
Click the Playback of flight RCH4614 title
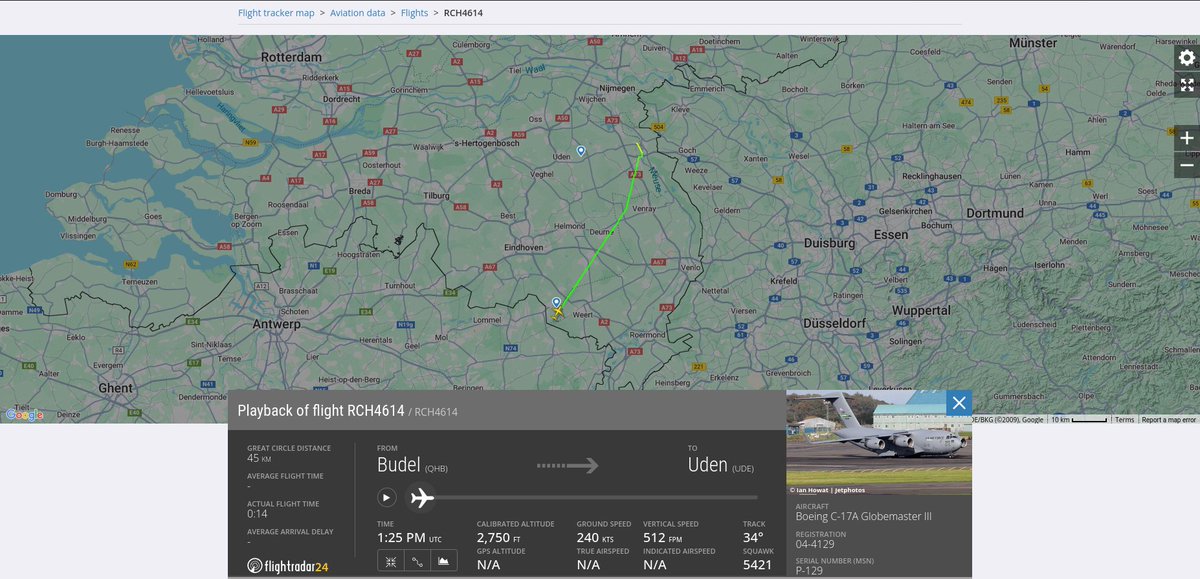pos(321,410)
